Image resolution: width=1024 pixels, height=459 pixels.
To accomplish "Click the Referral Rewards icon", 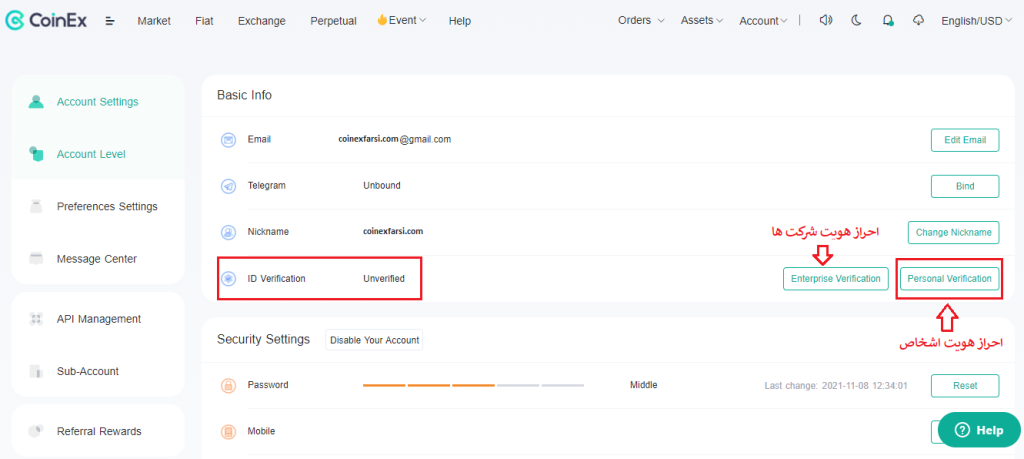I will click(x=36, y=431).
